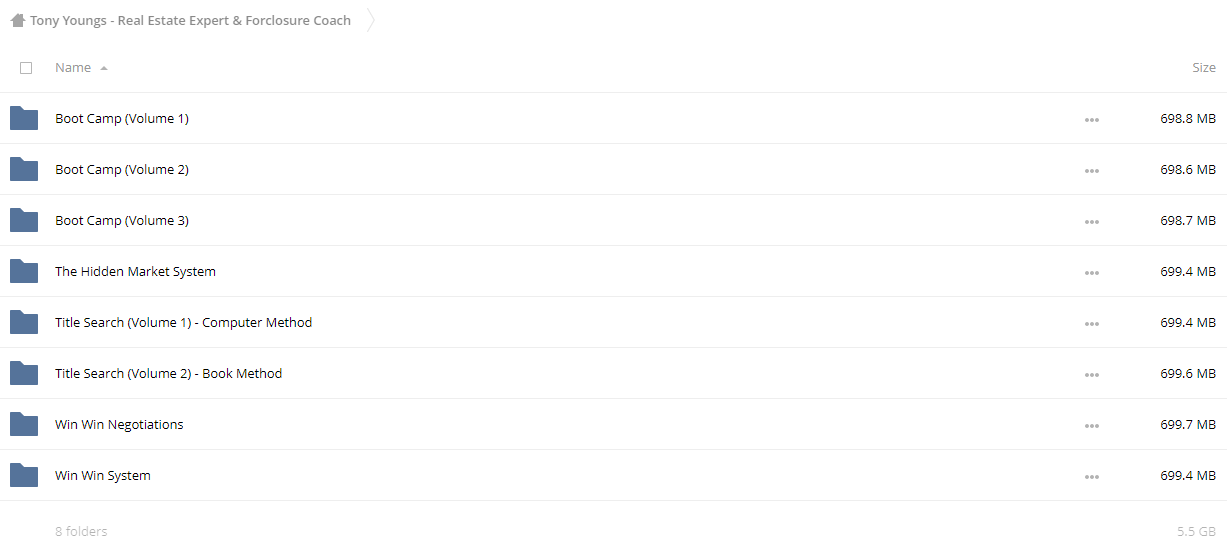Open more options for Boot Camp (Volume 2)
This screenshot has width=1227, height=547.
(1092, 171)
